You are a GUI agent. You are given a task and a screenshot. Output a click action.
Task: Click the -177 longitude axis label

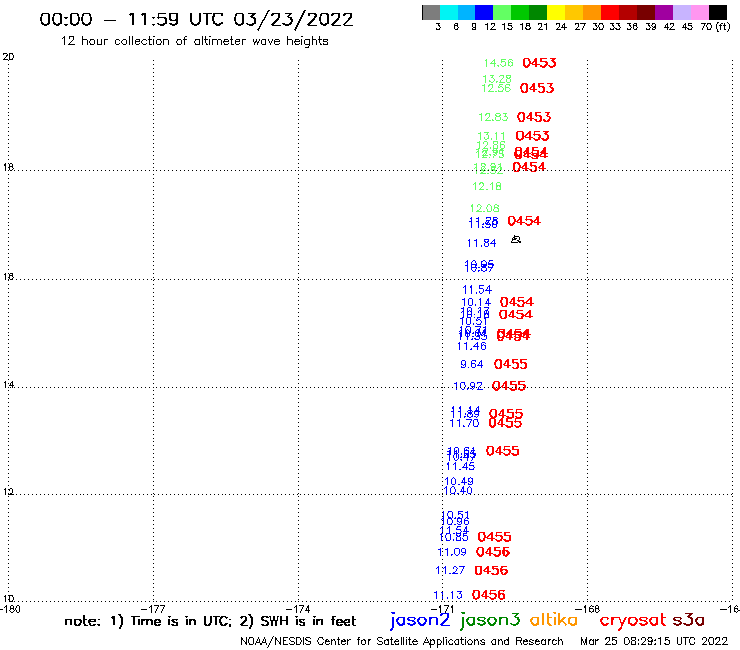tap(153, 609)
